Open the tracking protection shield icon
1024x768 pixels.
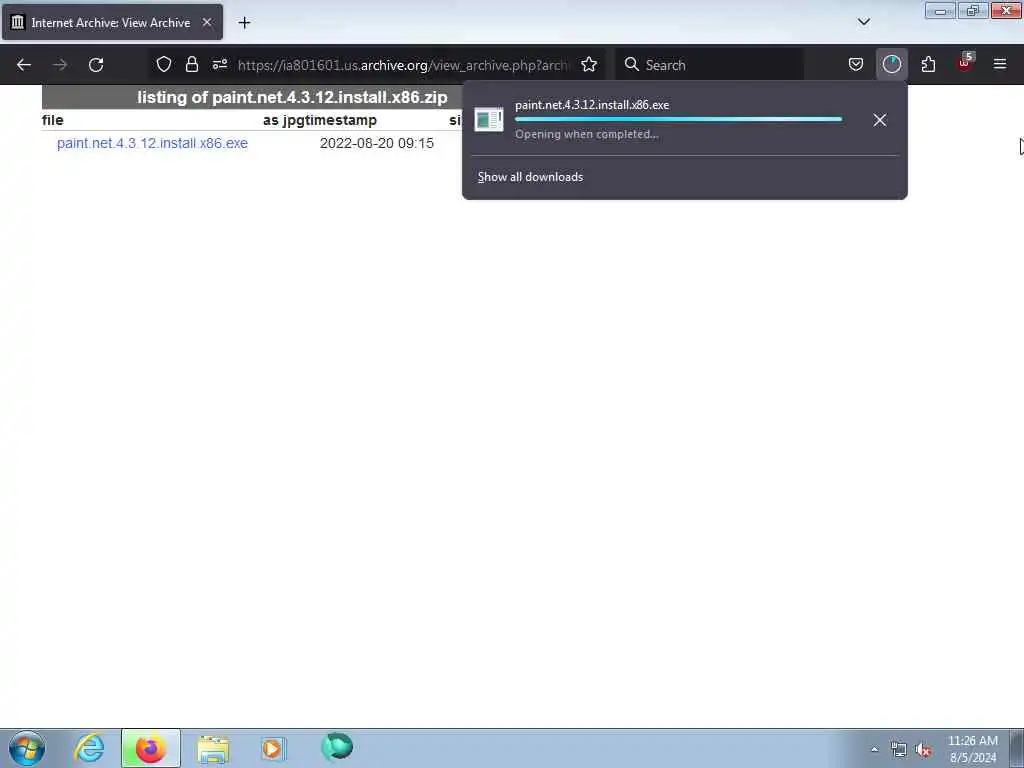[164, 64]
